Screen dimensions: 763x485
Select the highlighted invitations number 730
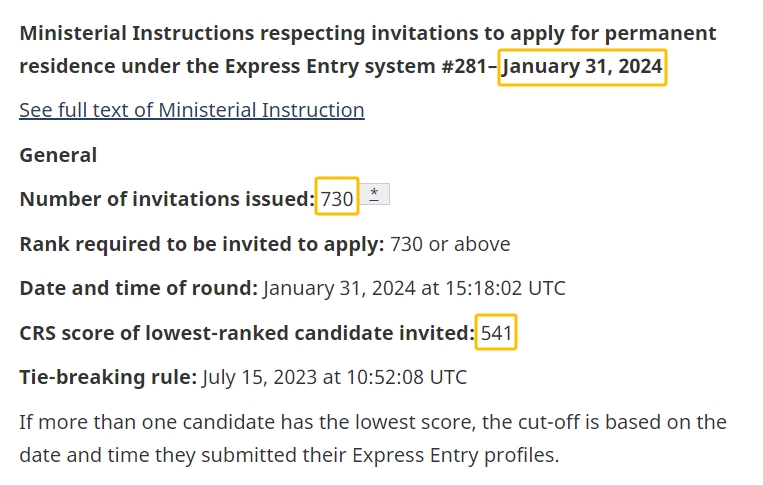(x=337, y=199)
